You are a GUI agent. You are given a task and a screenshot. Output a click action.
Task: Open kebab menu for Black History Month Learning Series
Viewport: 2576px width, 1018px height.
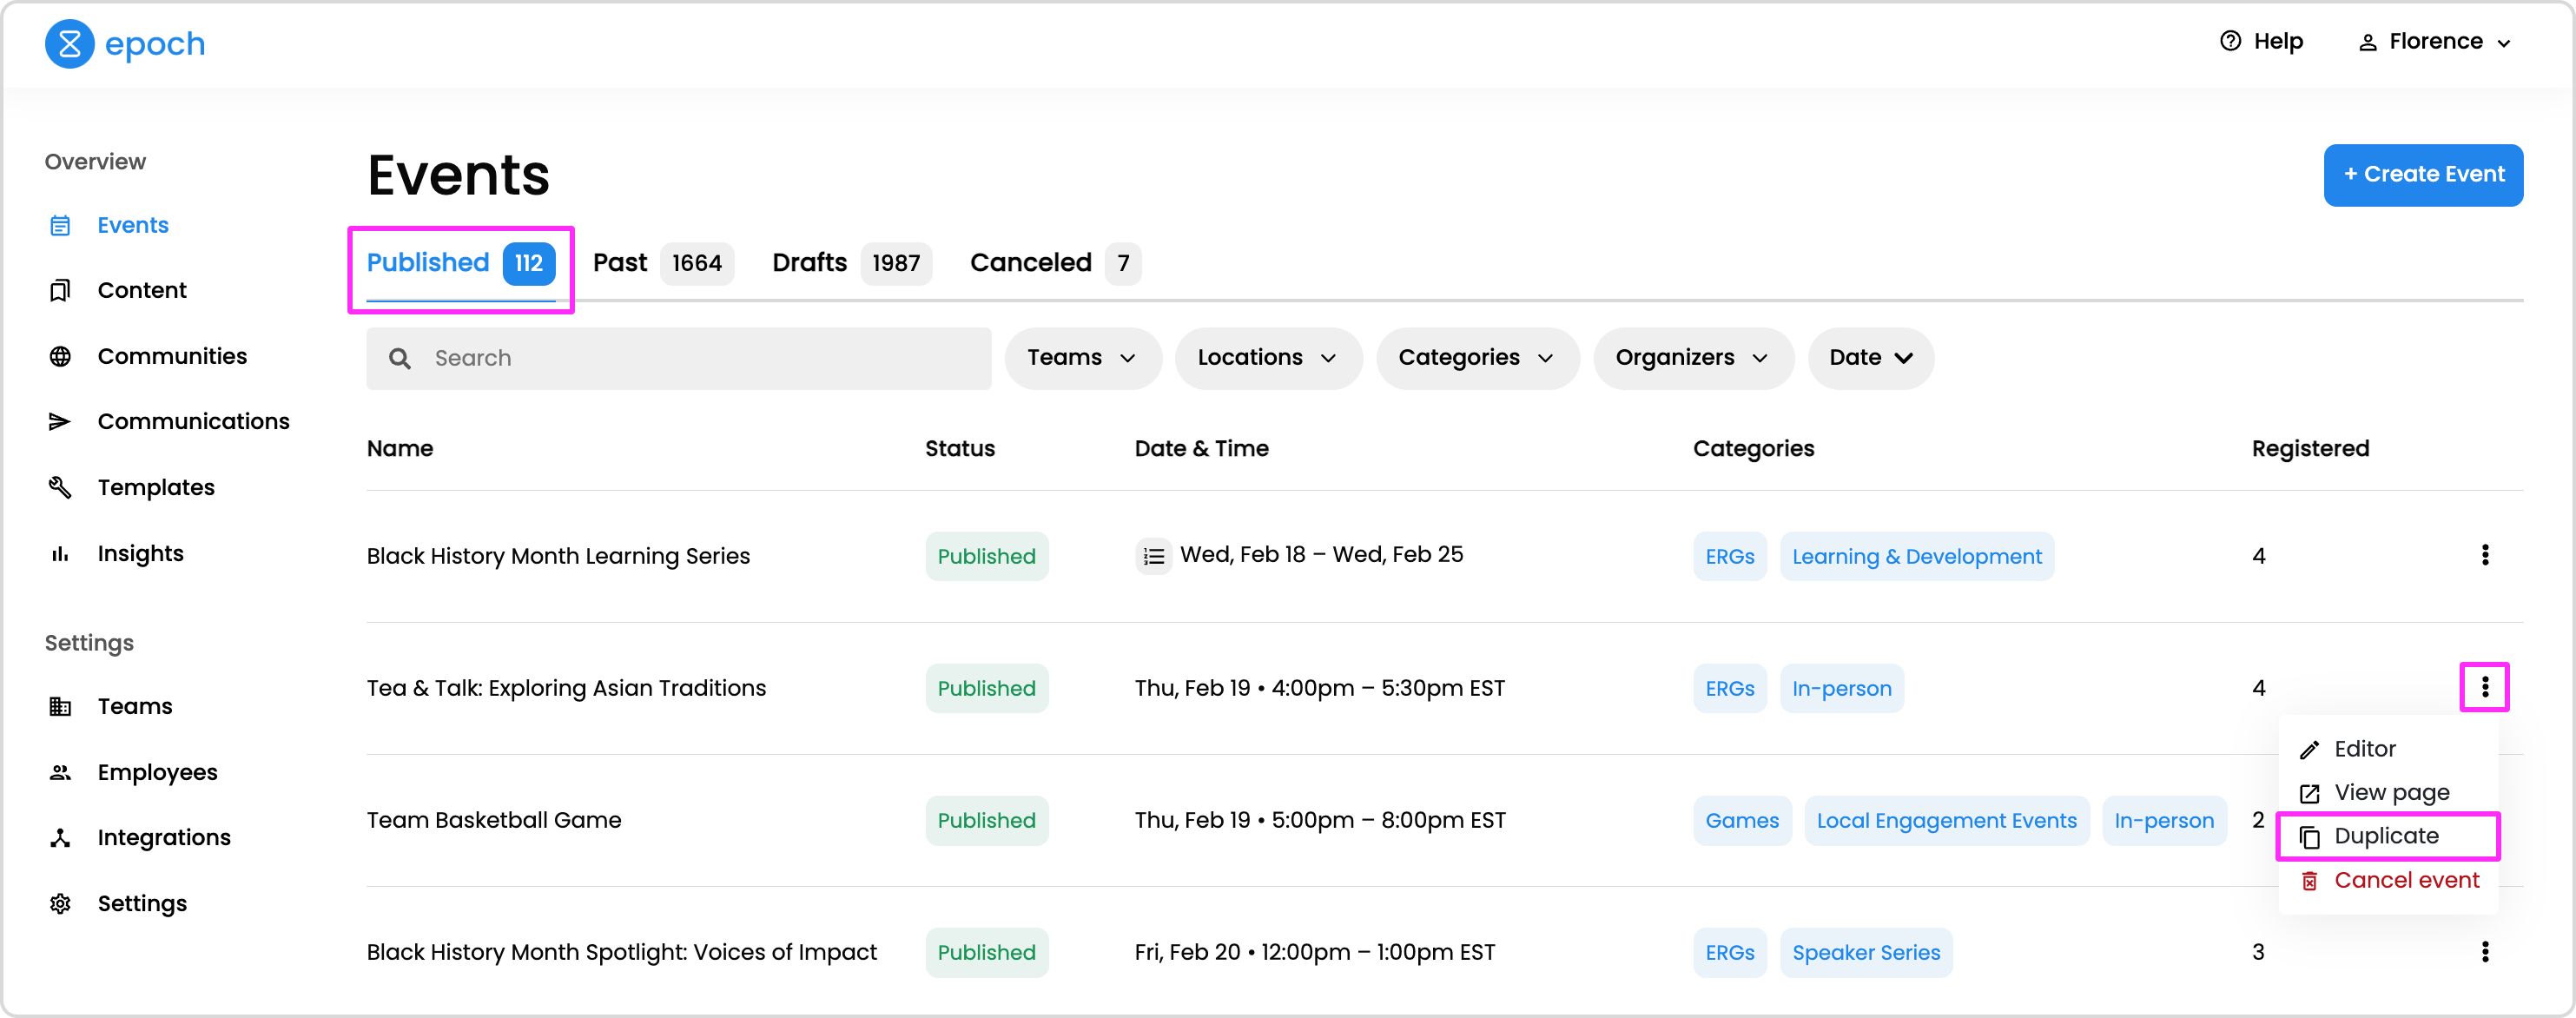click(2484, 555)
